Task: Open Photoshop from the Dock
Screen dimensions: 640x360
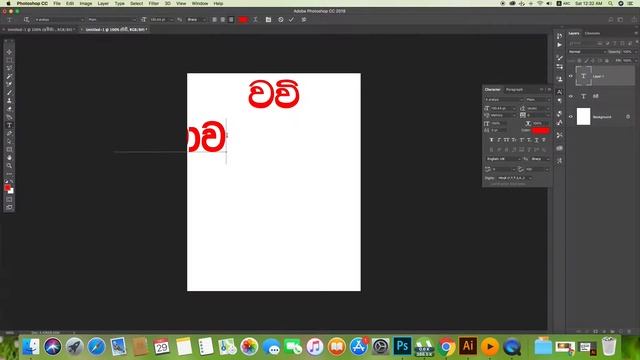Action: pyautogui.click(x=402, y=347)
